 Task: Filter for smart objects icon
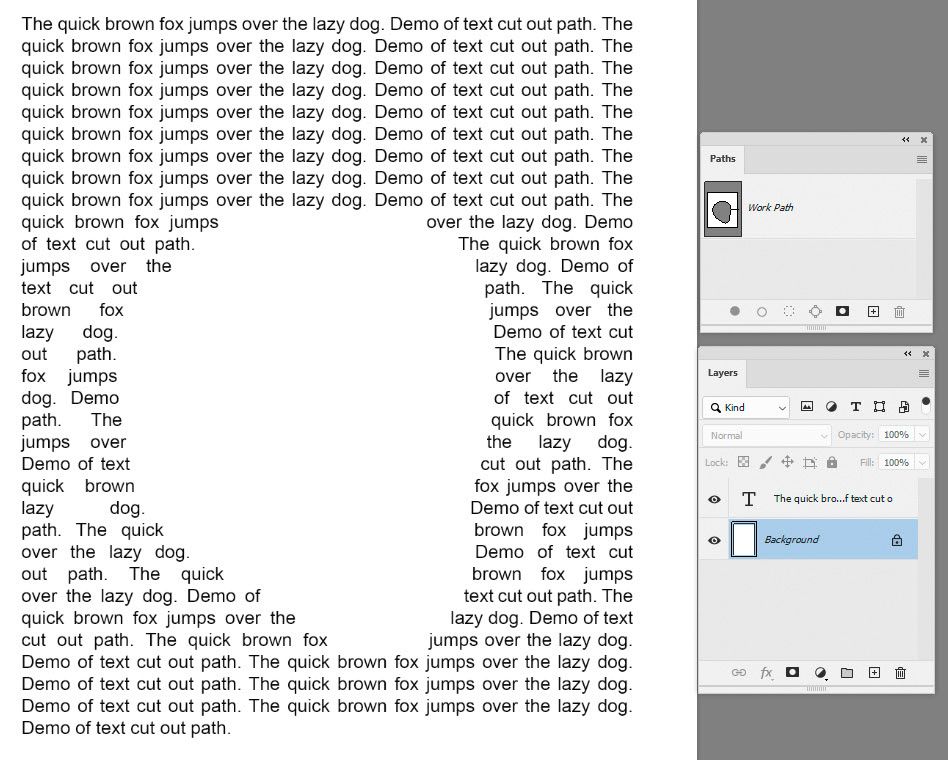(904, 406)
